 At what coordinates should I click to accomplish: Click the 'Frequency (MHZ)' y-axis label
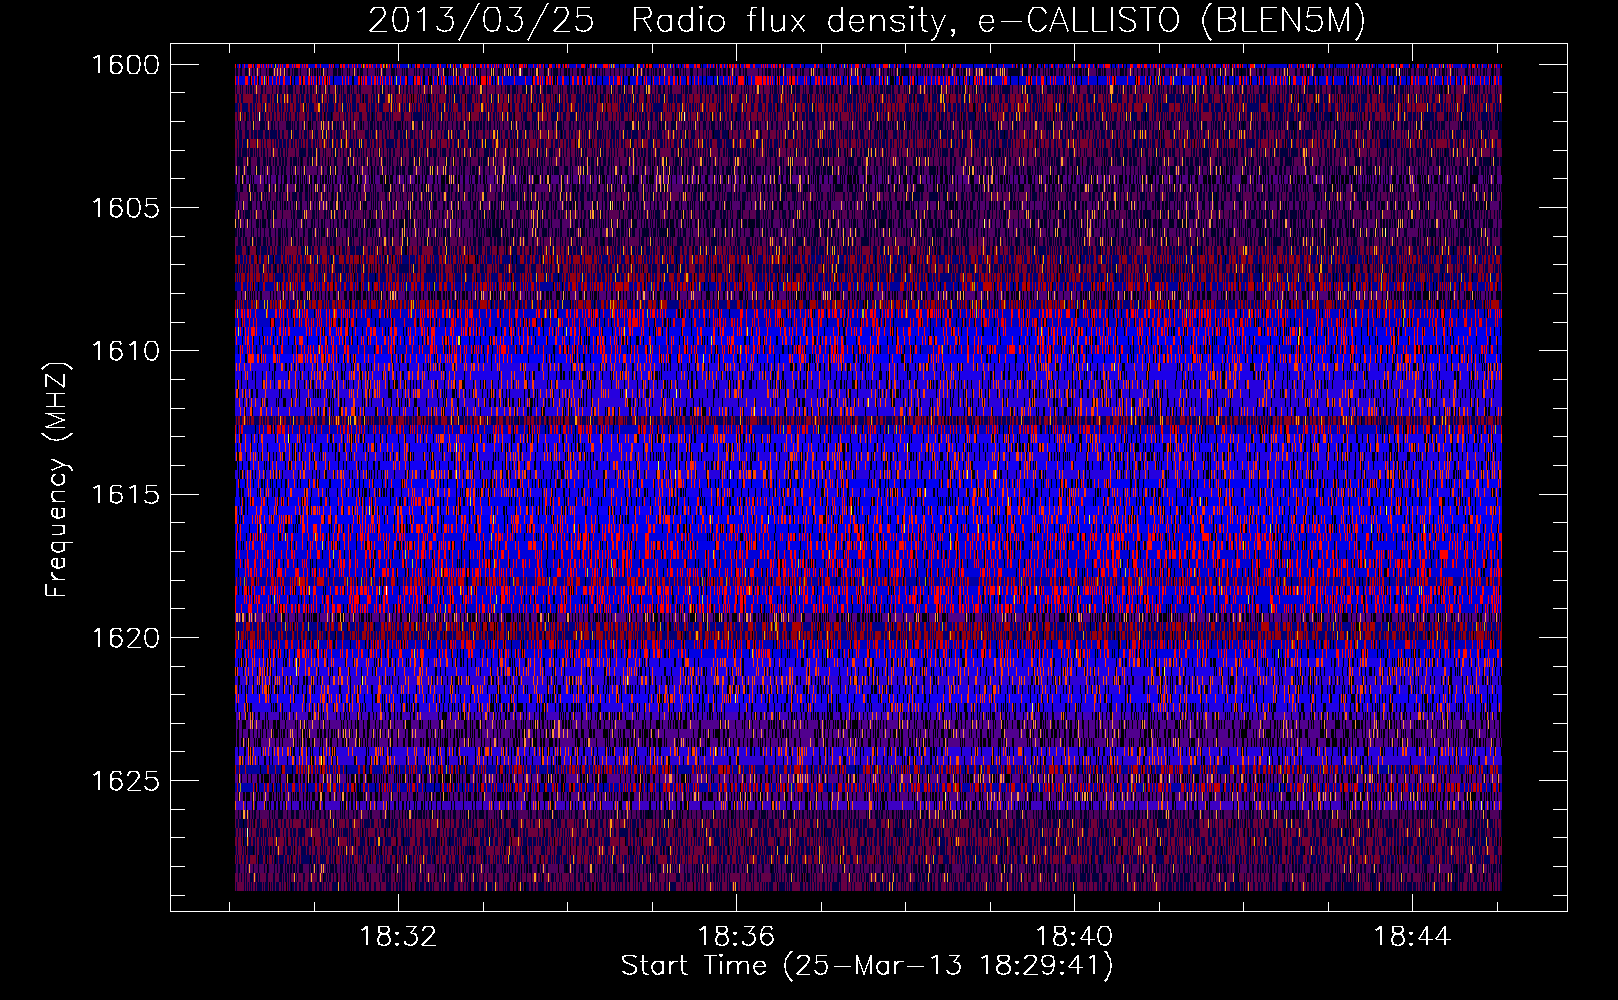[58, 480]
